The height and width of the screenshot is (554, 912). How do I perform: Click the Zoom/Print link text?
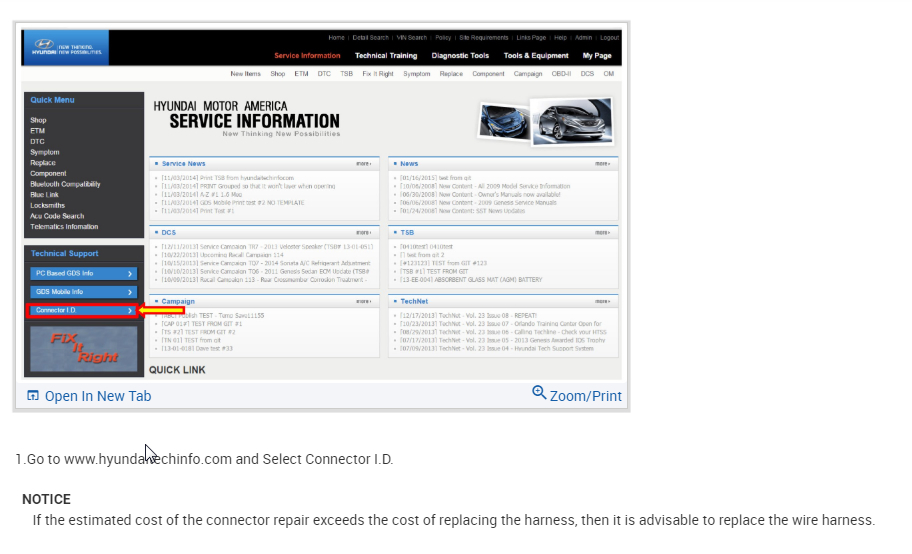click(x=586, y=396)
